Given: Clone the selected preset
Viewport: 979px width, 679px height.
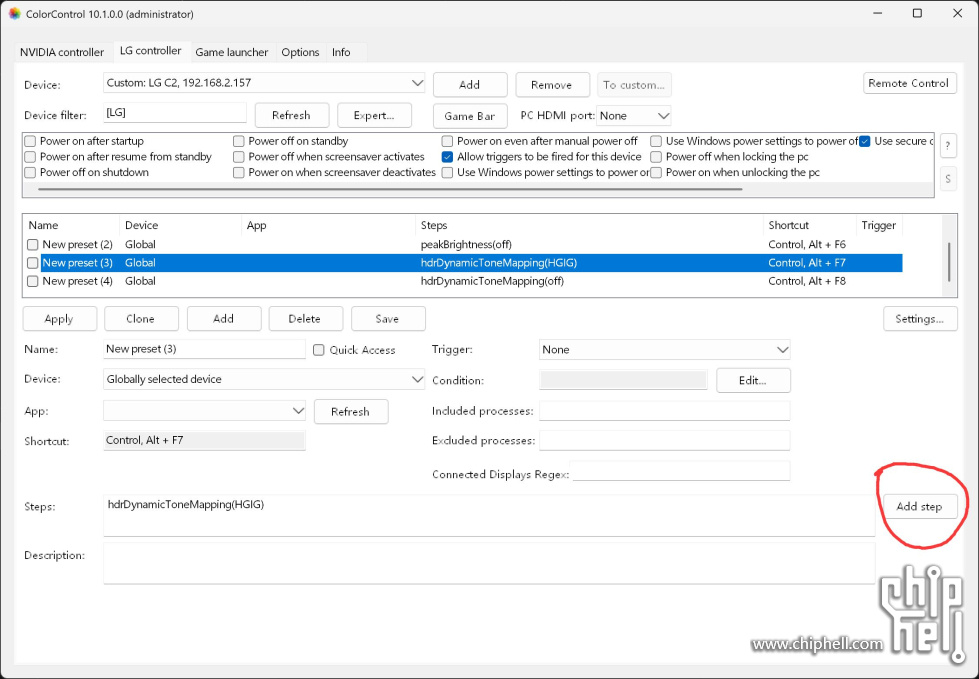Looking at the screenshot, I should (140, 319).
